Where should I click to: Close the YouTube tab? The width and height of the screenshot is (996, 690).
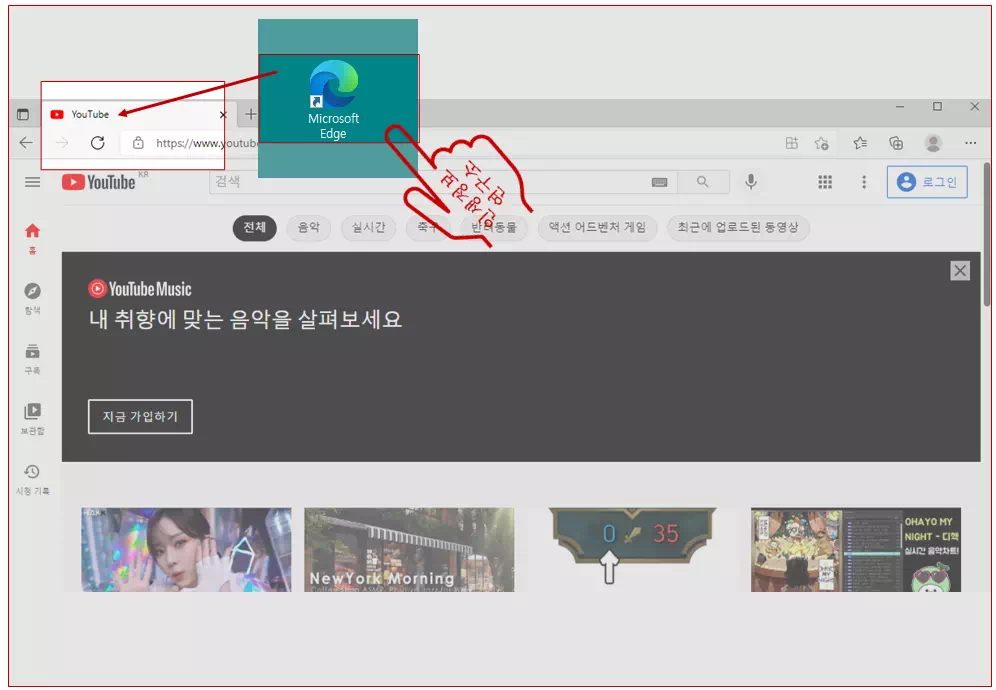point(223,114)
